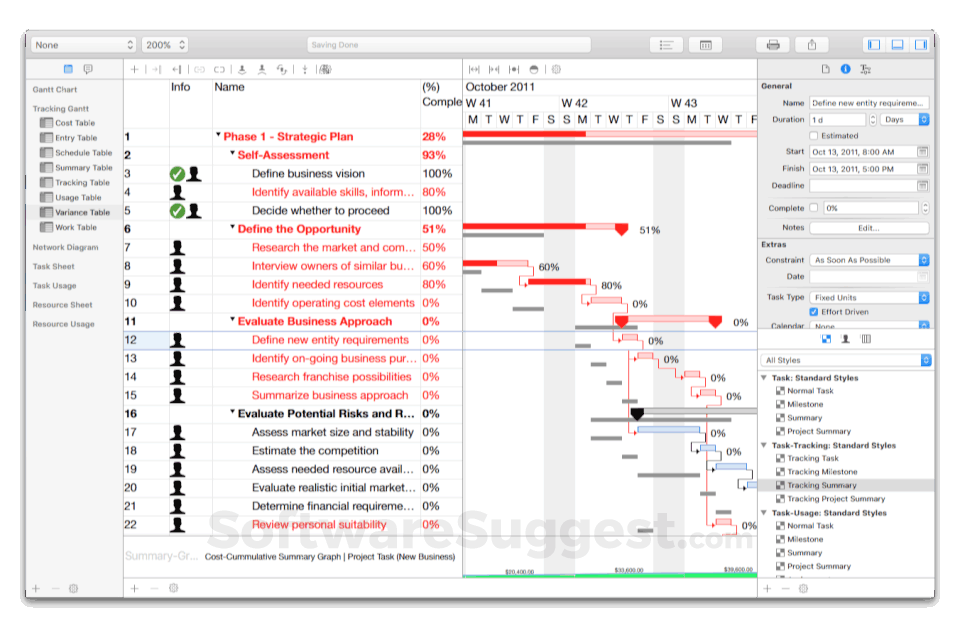Click the Duration stepper arrows

(873, 120)
